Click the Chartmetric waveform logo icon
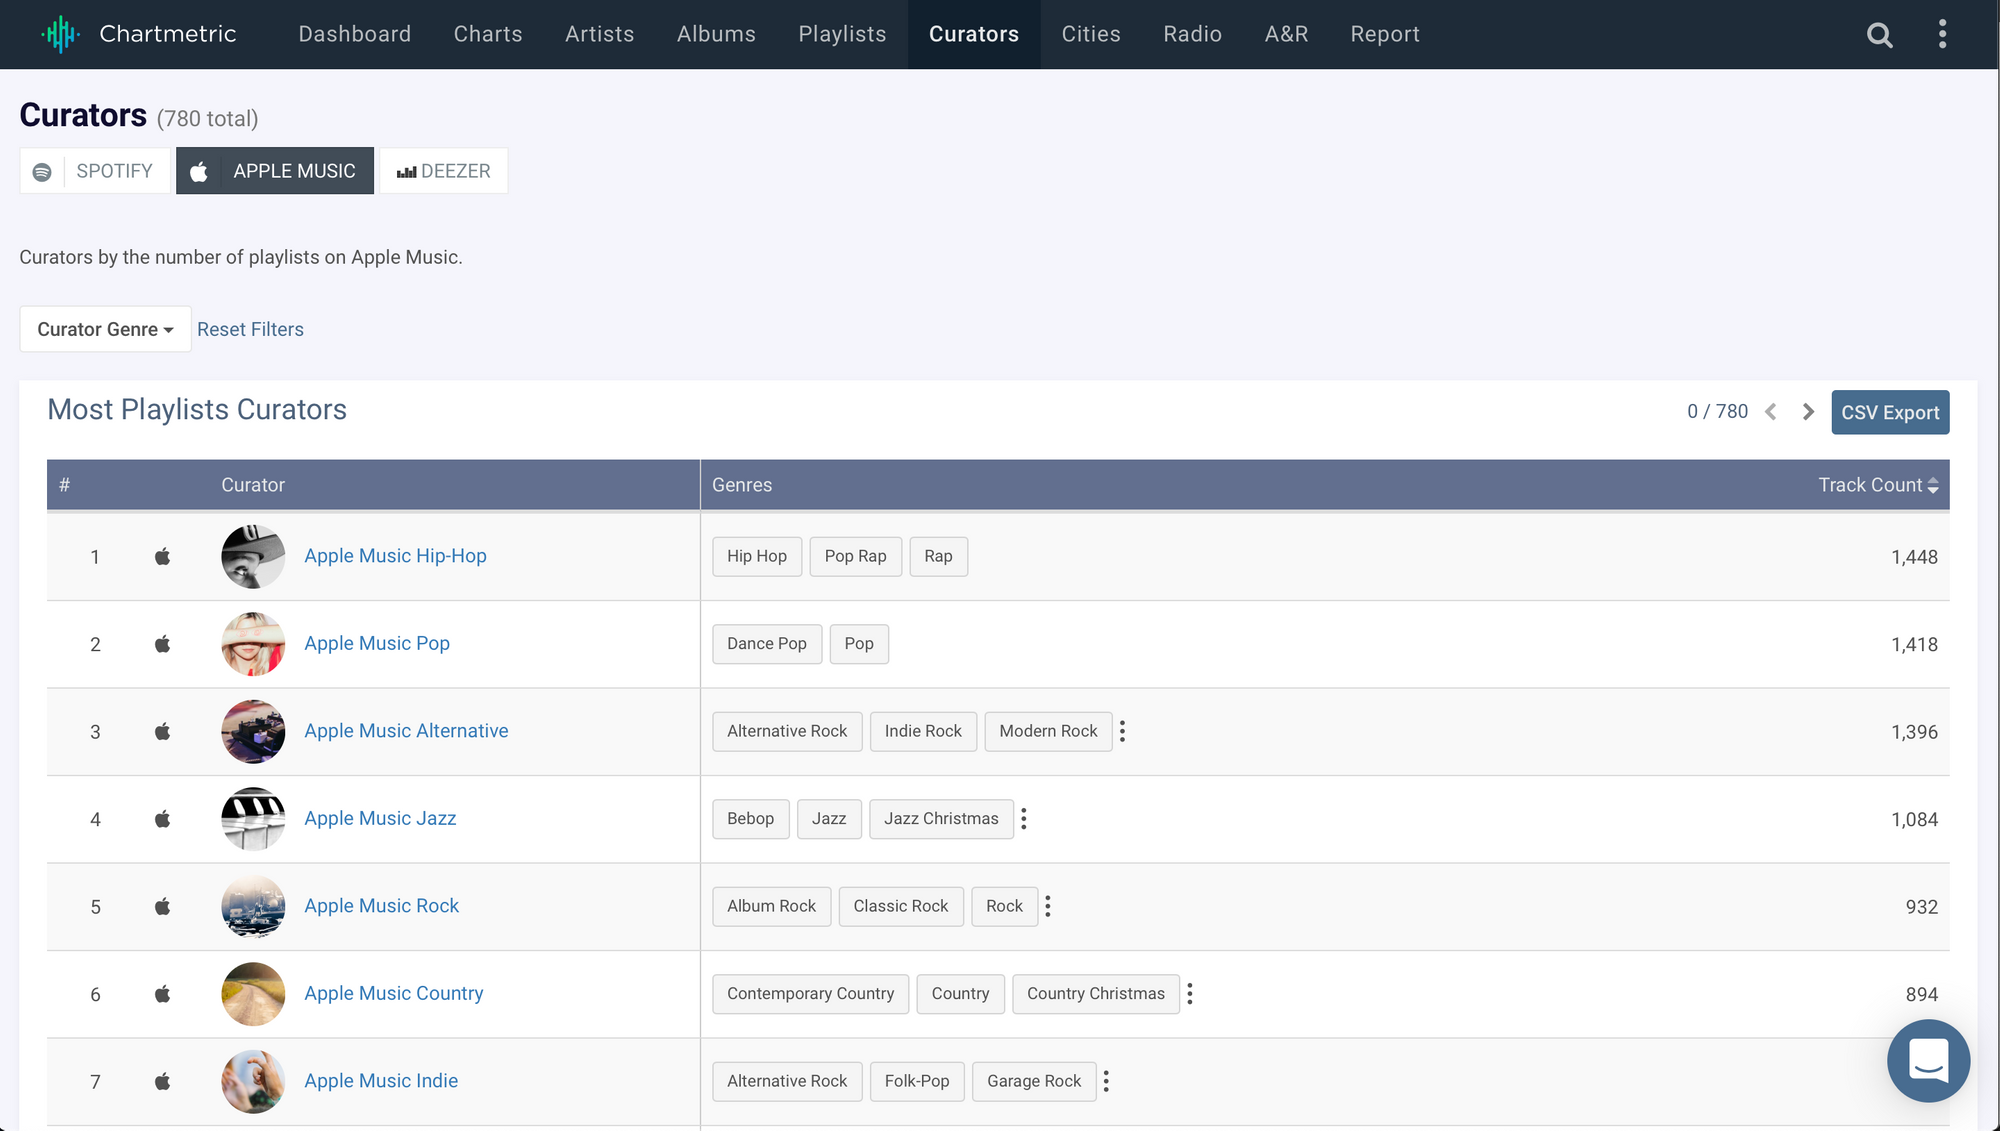 pos(60,34)
